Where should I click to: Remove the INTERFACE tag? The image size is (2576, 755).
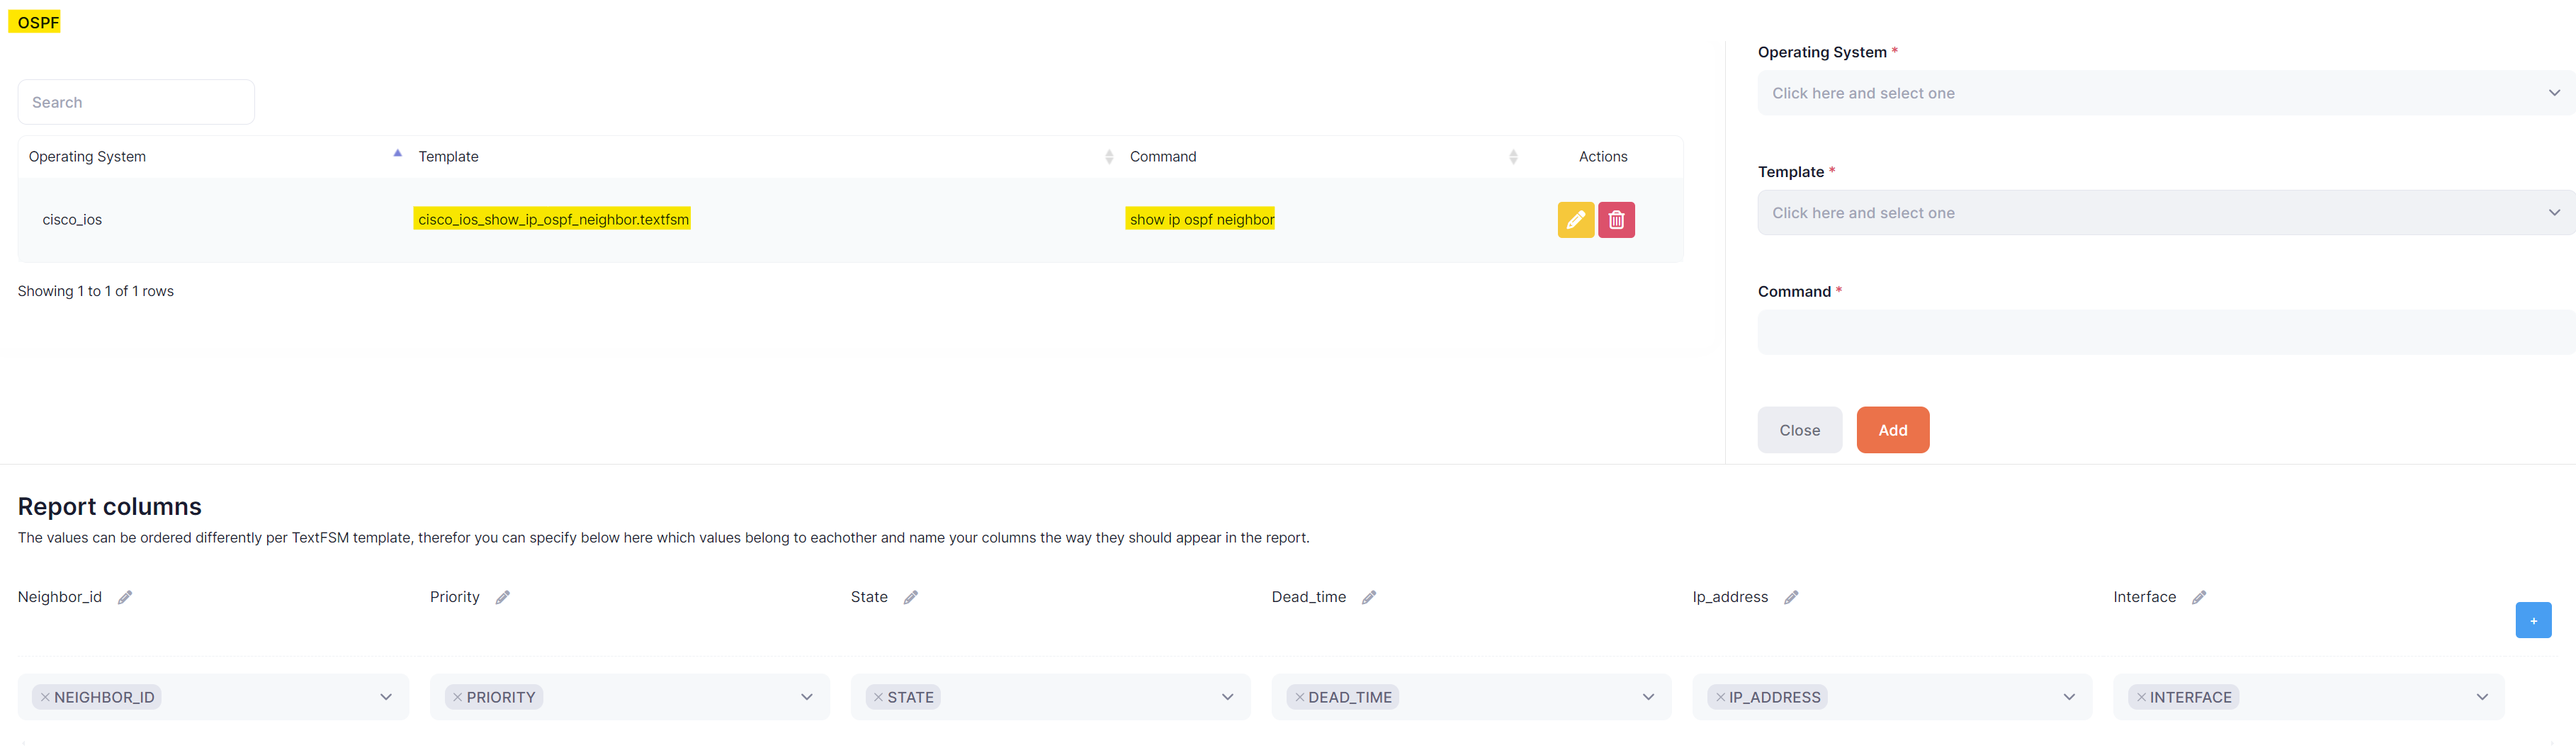tap(2141, 697)
